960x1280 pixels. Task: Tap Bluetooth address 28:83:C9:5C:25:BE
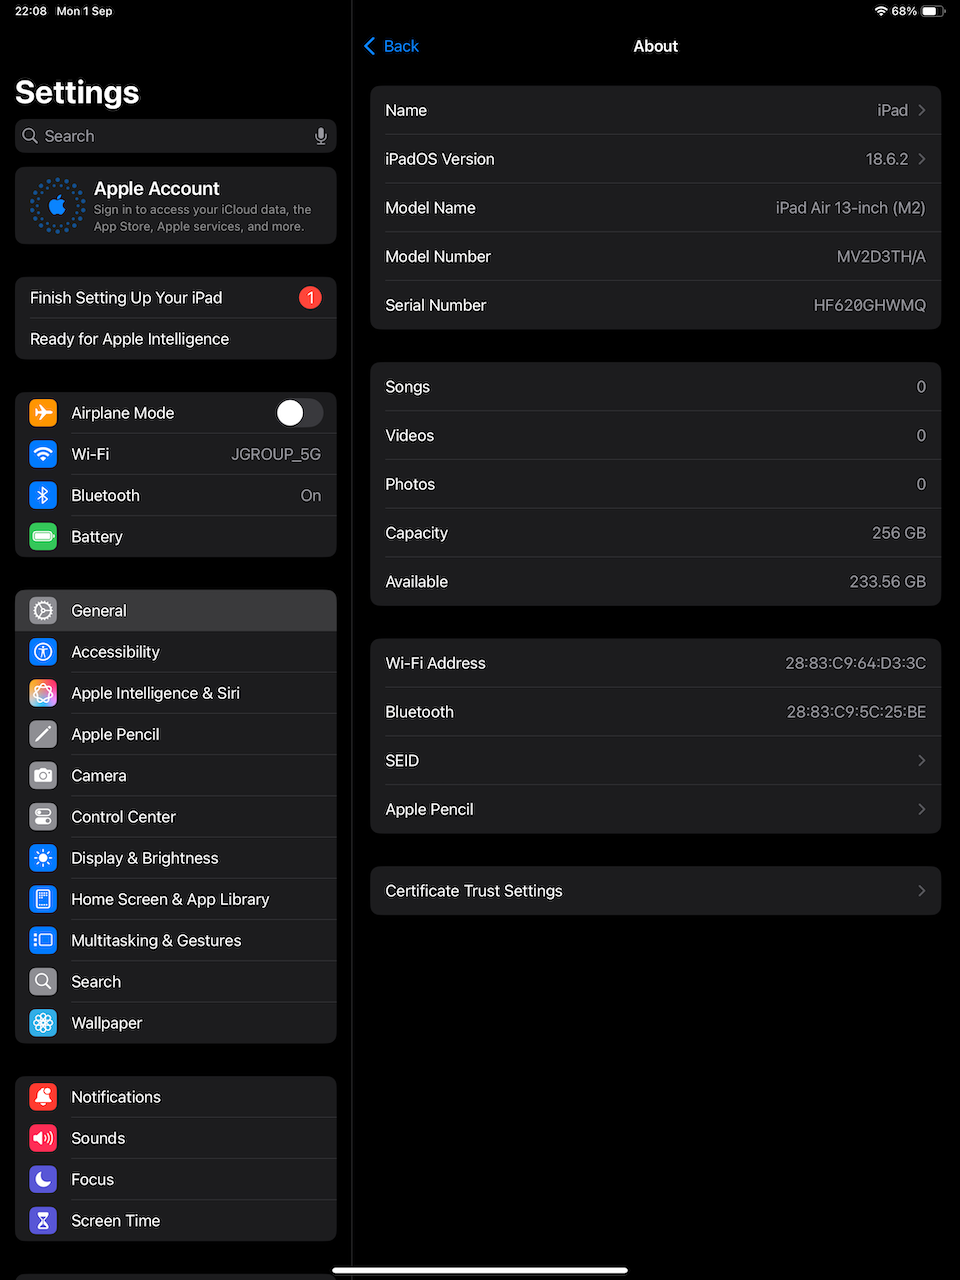pos(856,712)
